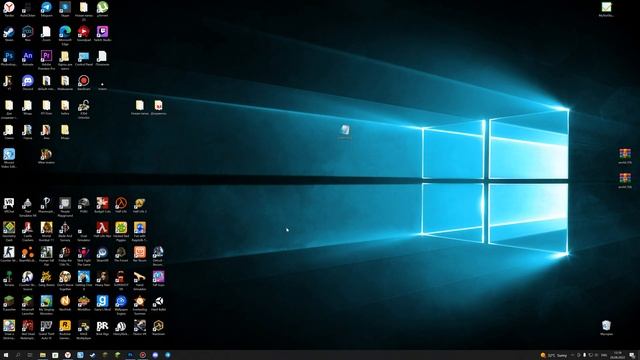Select the Adobe Animate desktop shortcut
The image size is (640, 360).
(27, 56)
